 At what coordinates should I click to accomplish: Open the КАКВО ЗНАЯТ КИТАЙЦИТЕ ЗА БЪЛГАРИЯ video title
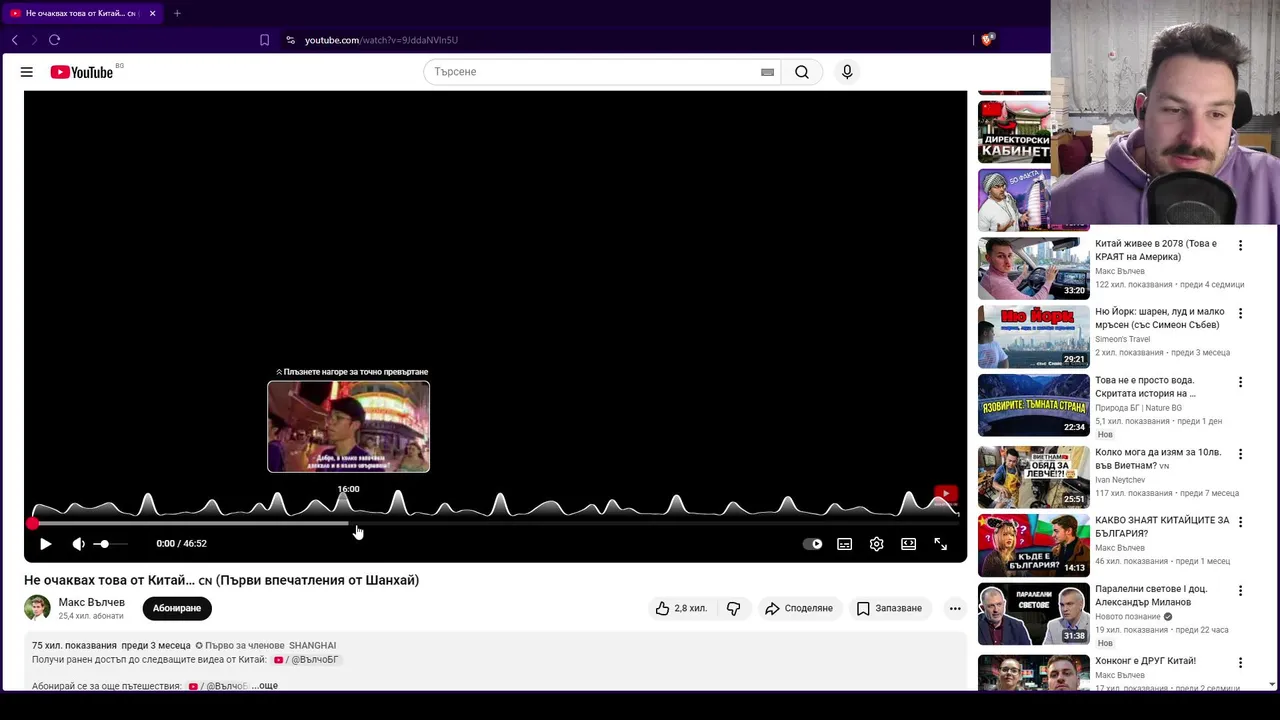pos(1162,527)
